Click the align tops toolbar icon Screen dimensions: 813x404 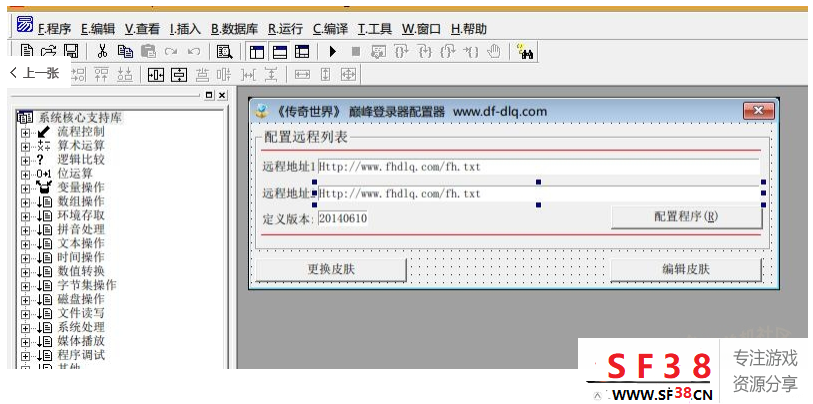coord(101,75)
